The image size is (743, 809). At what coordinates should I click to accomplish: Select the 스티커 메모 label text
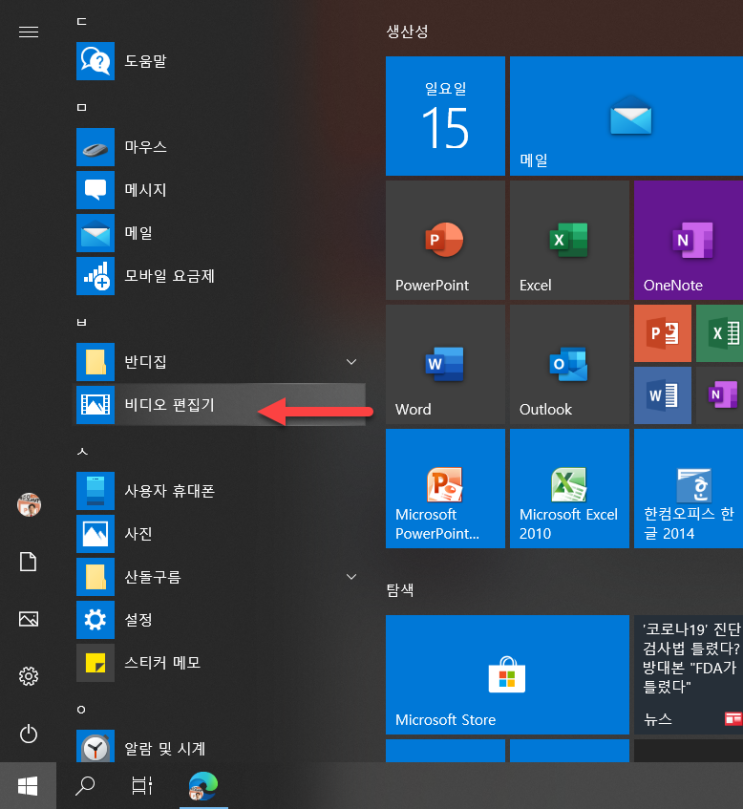pyautogui.click(x=163, y=662)
